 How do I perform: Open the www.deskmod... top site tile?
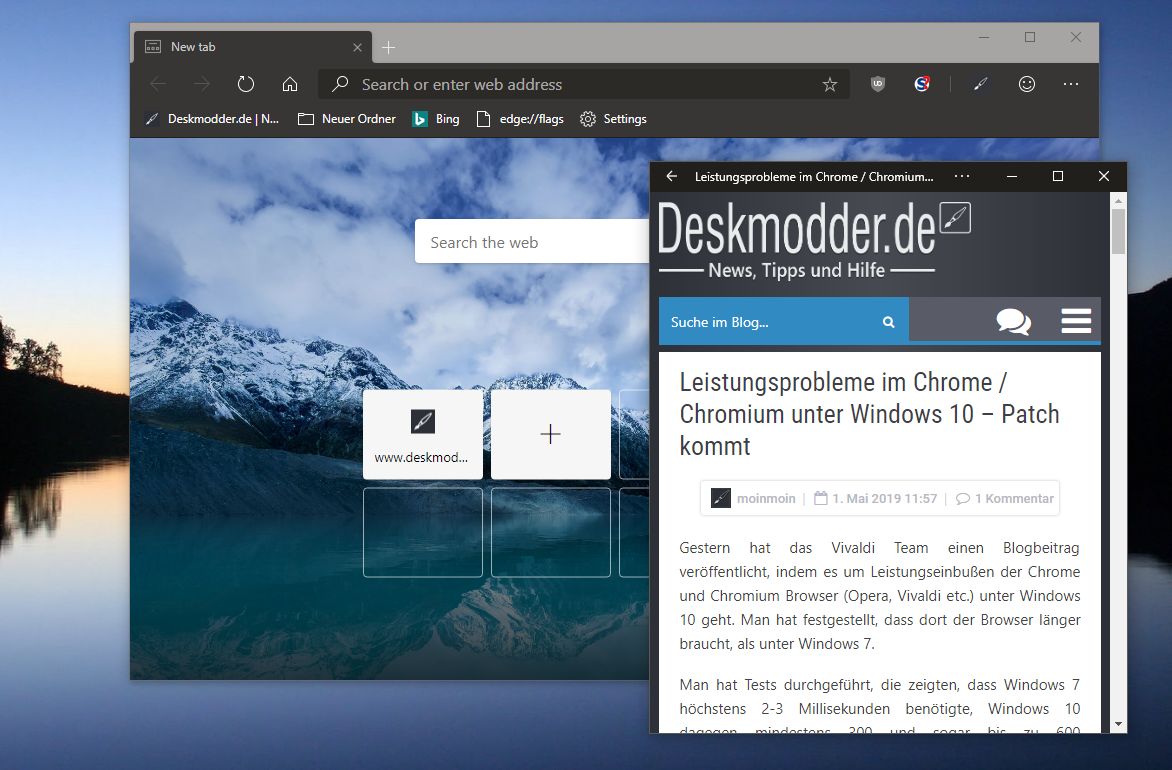point(423,434)
